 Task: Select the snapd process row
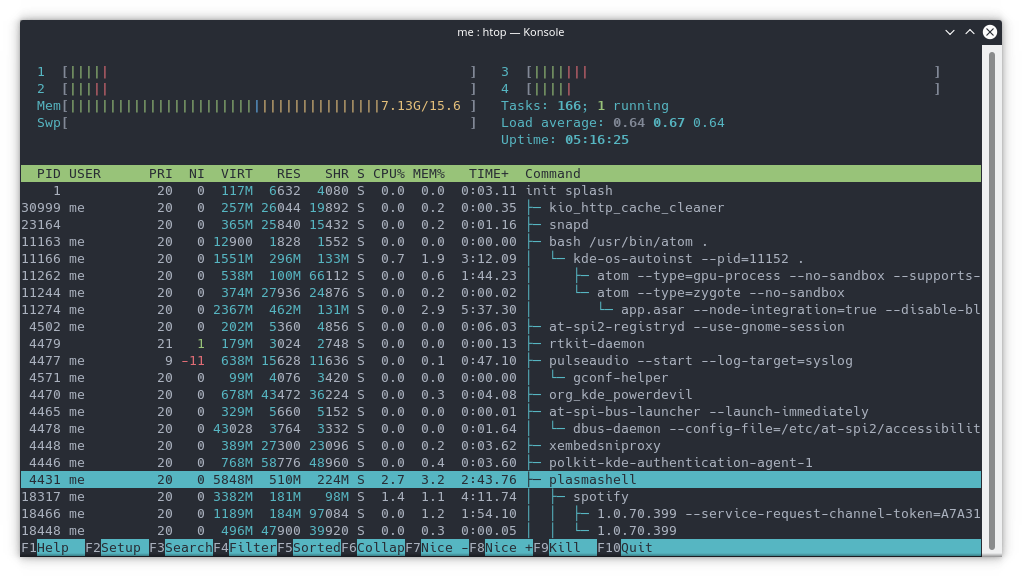pos(501,224)
